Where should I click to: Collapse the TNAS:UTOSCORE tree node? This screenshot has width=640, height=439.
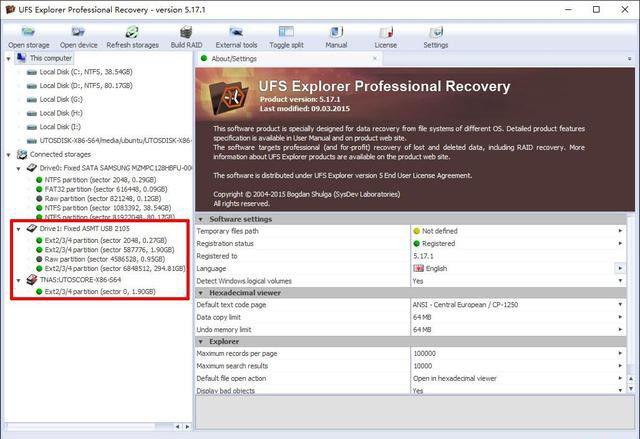(18, 280)
